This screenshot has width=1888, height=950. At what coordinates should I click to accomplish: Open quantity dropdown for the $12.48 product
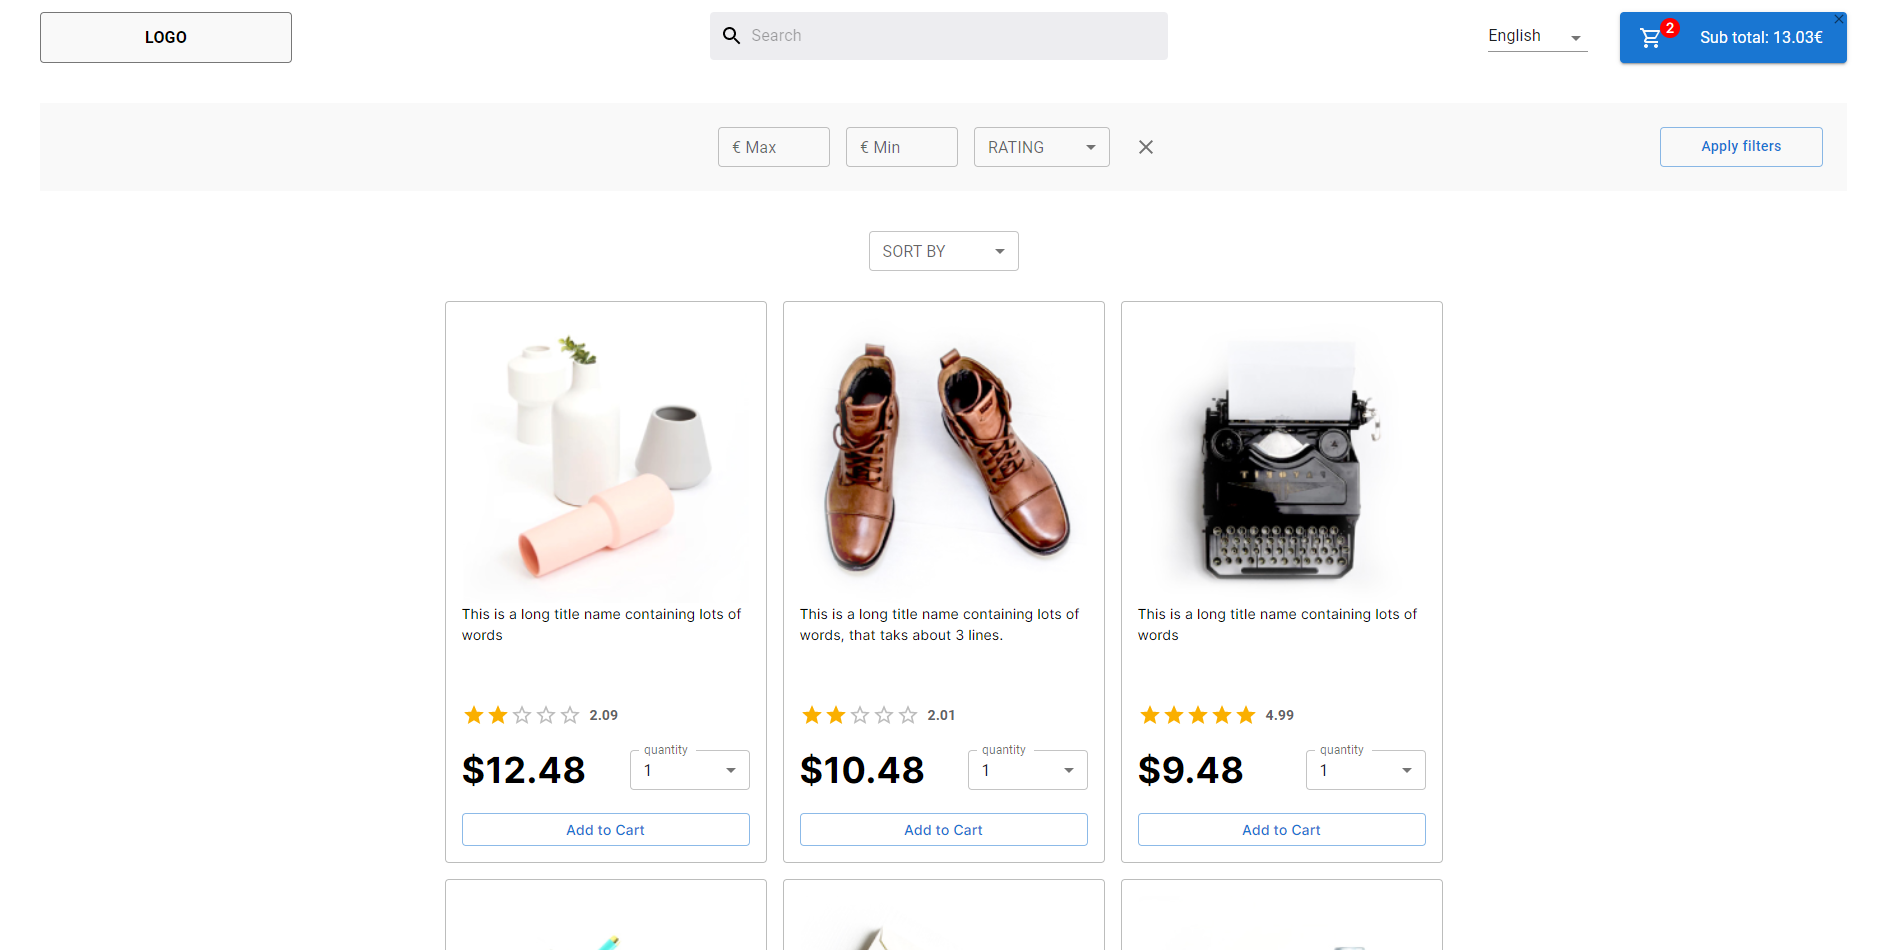[689, 770]
